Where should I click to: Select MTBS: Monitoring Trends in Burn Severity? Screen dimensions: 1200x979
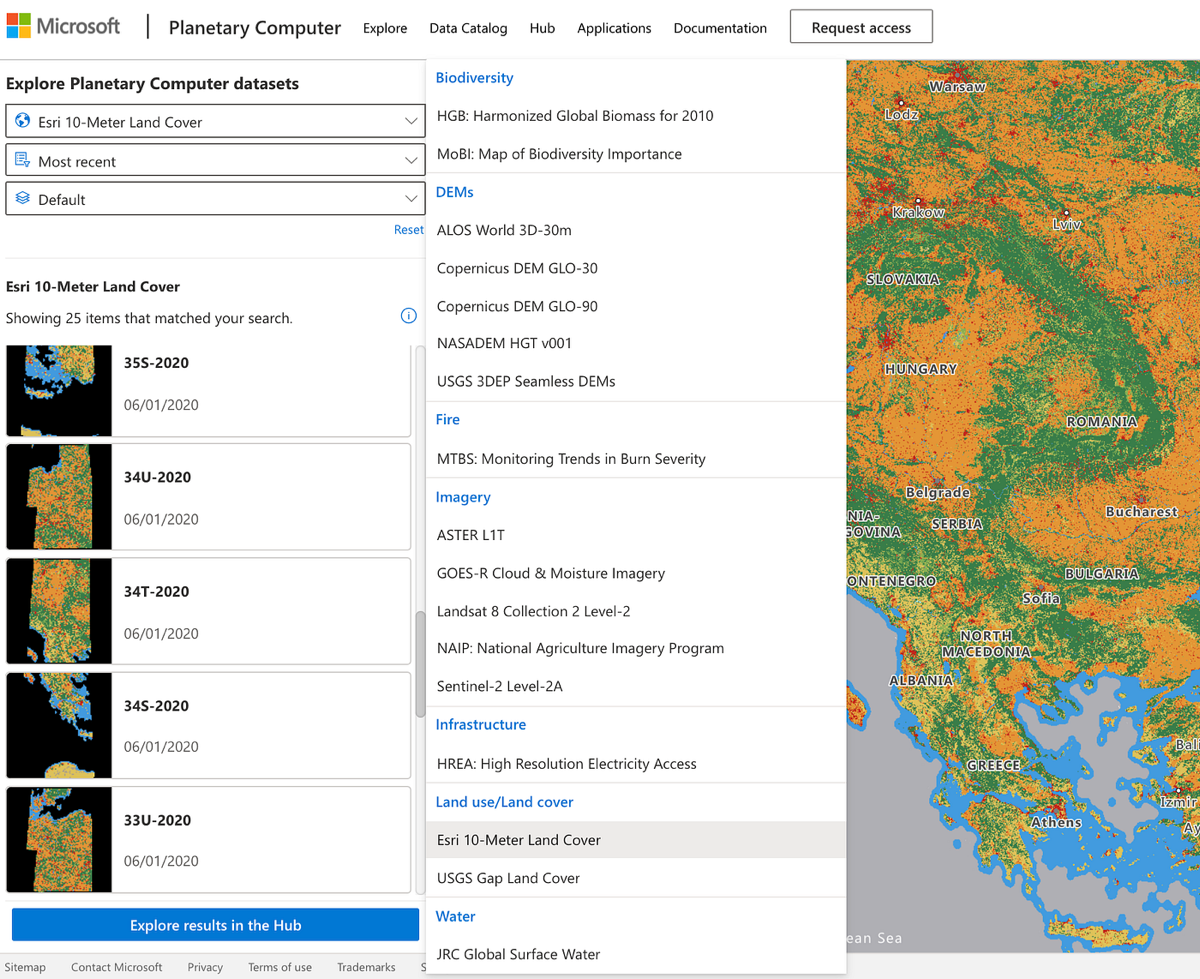click(636, 458)
